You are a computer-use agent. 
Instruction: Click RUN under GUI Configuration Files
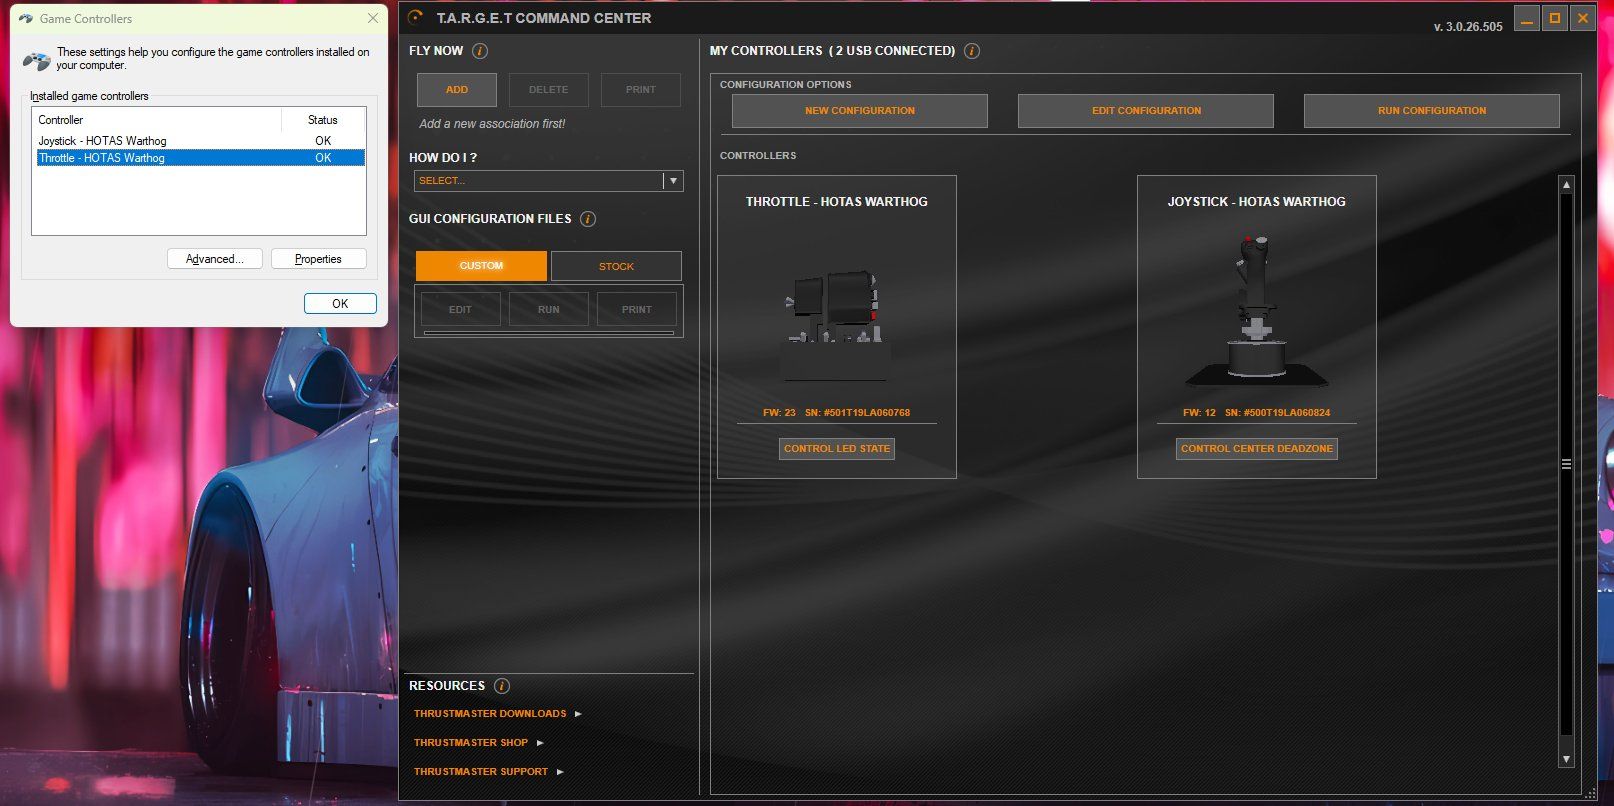pyautogui.click(x=548, y=310)
